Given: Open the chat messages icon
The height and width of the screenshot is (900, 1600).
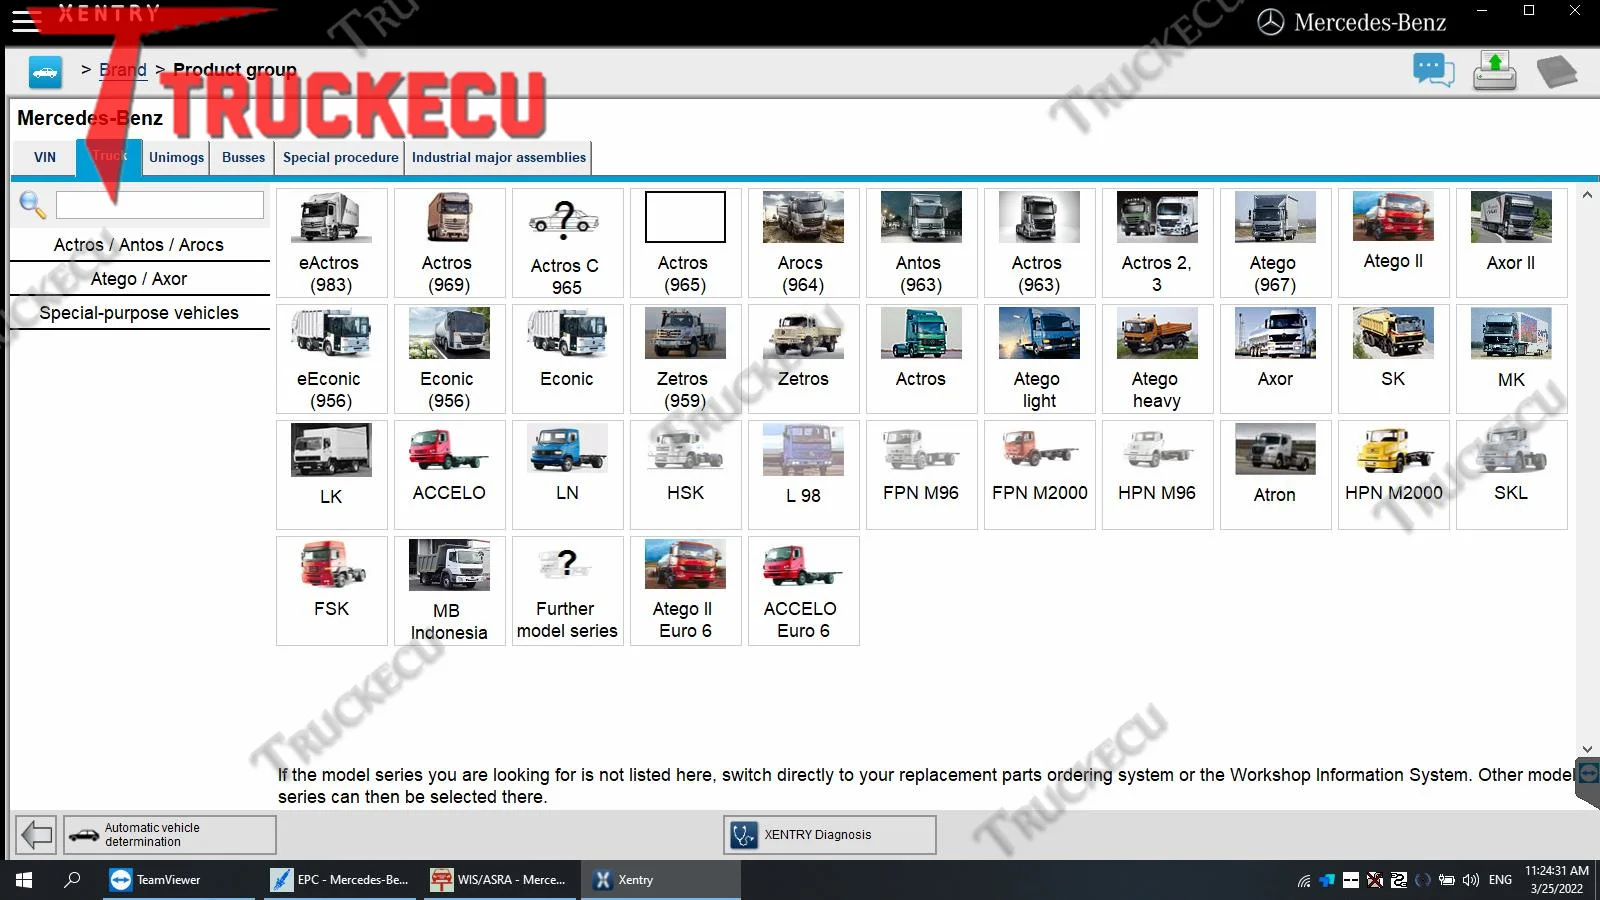Looking at the screenshot, I should [1433, 71].
